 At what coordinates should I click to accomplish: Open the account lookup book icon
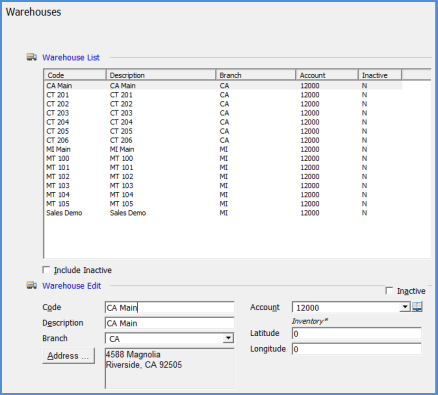417,307
